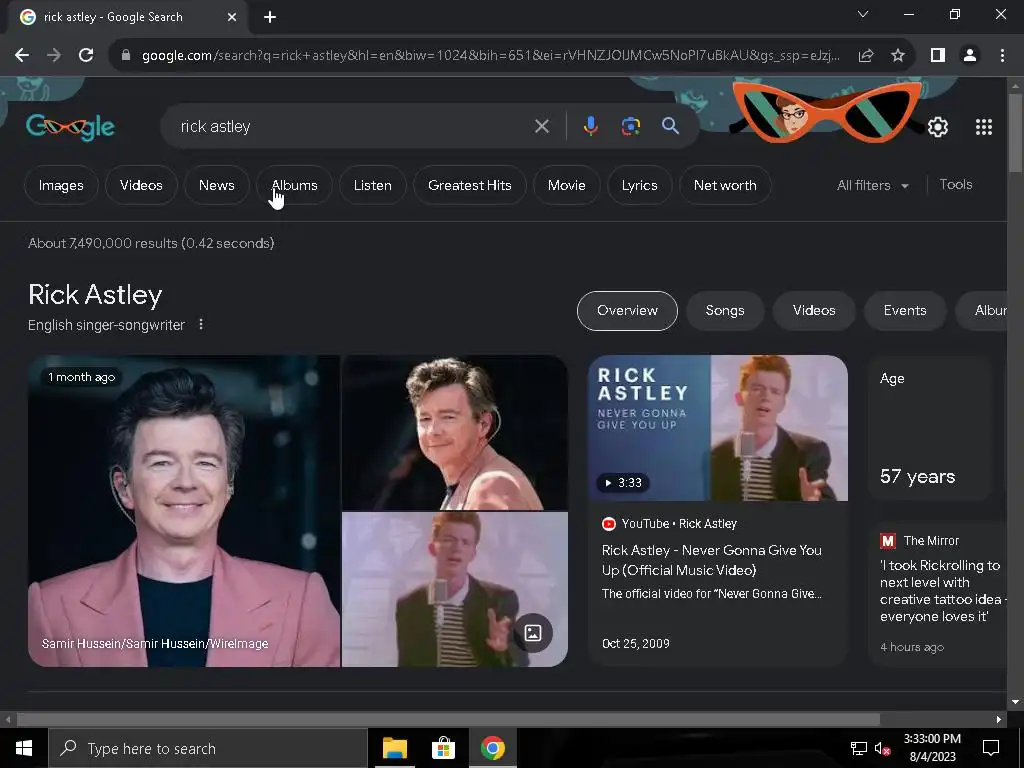Select the Movie filter chip

click(567, 185)
